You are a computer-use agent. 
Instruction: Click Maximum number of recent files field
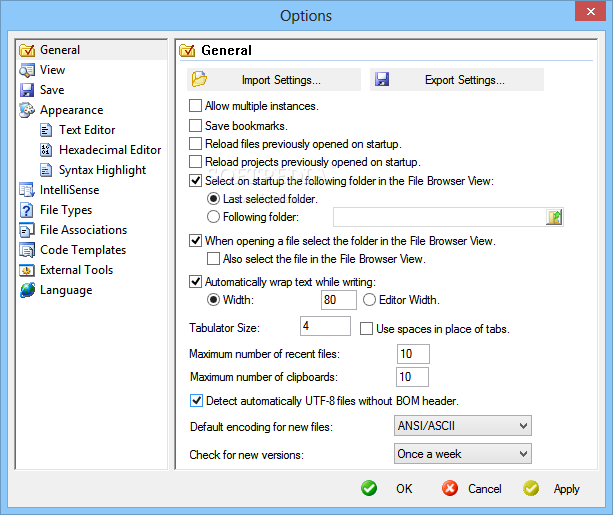tap(413, 354)
